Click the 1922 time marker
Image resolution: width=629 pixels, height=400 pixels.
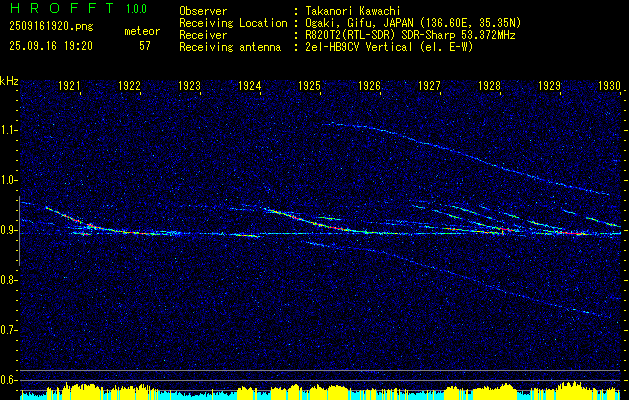pos(130,85)
